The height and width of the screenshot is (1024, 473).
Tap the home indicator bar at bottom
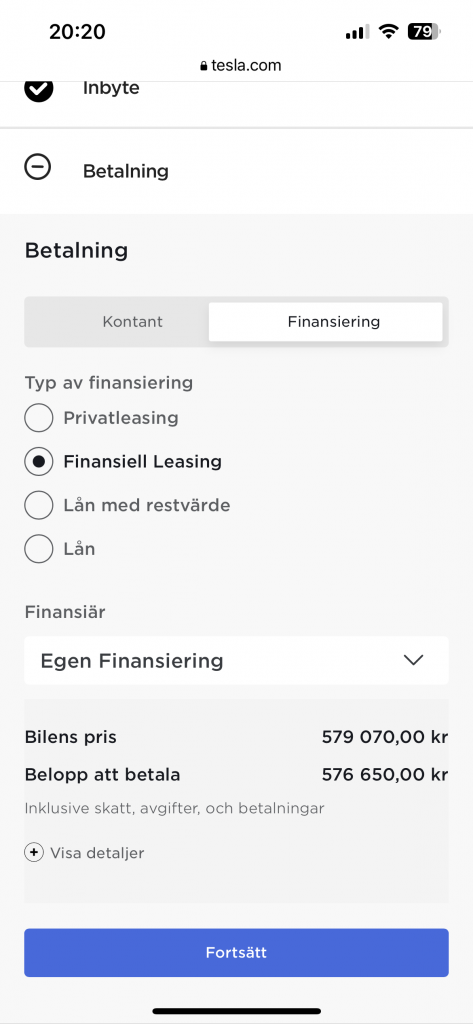point(236,1011)
